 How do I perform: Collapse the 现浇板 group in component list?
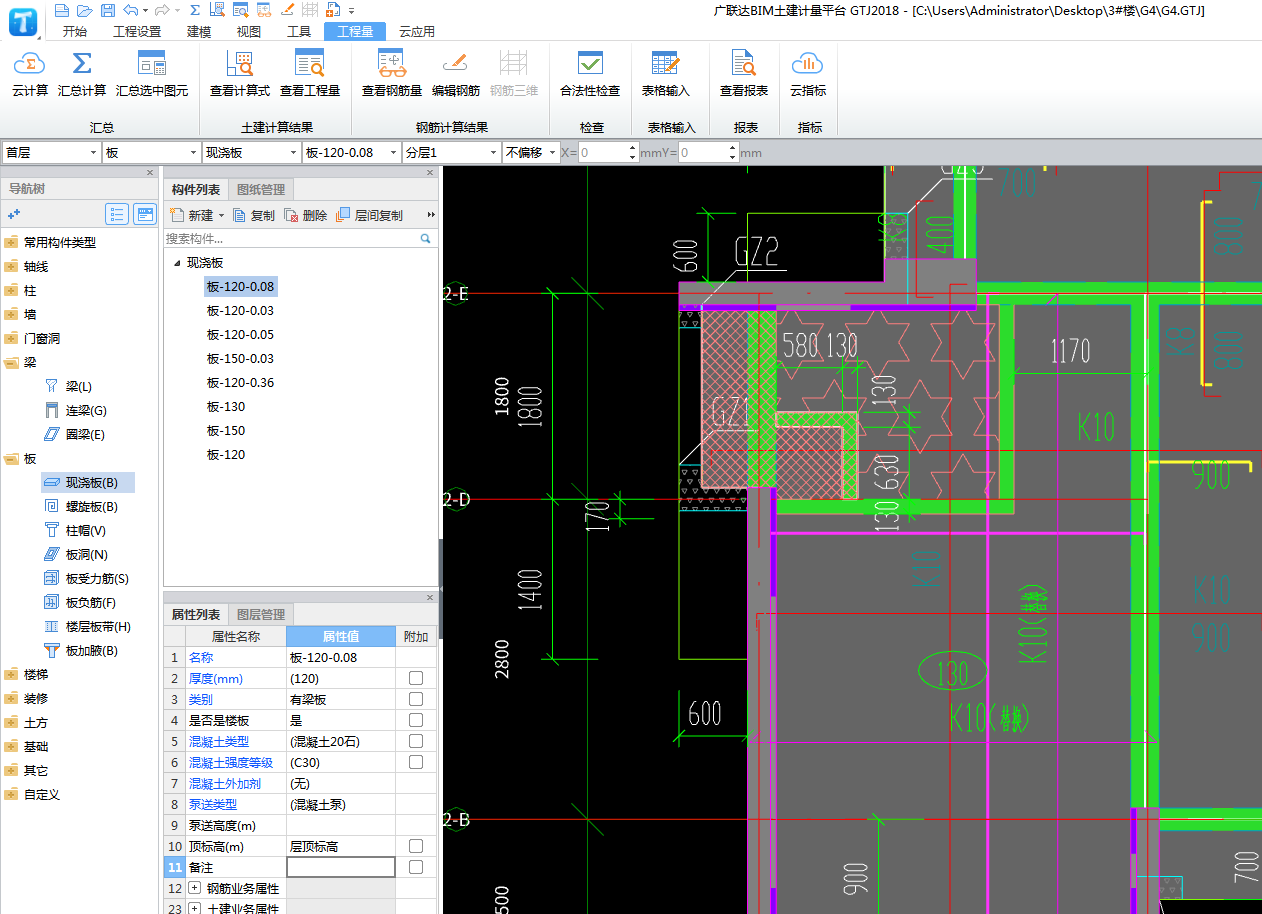tap(177, 263)
